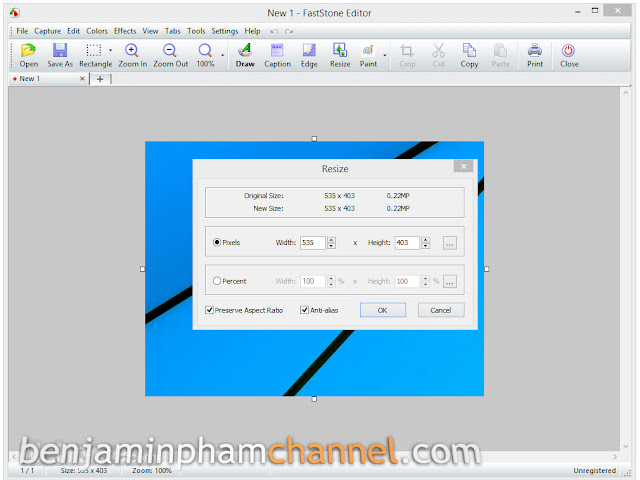
Task: Click pixel Height spinner arrows
Action: [426, 243]
